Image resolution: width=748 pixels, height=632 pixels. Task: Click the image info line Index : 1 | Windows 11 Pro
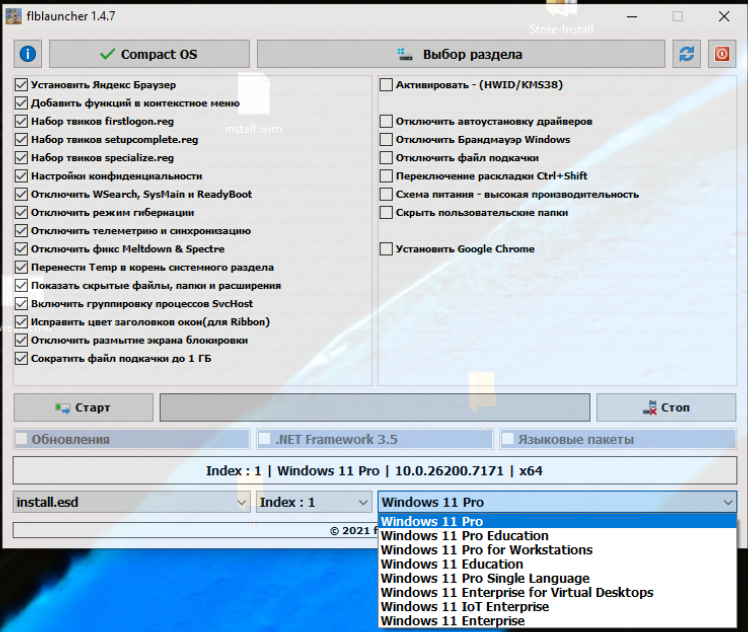point(375,470)
